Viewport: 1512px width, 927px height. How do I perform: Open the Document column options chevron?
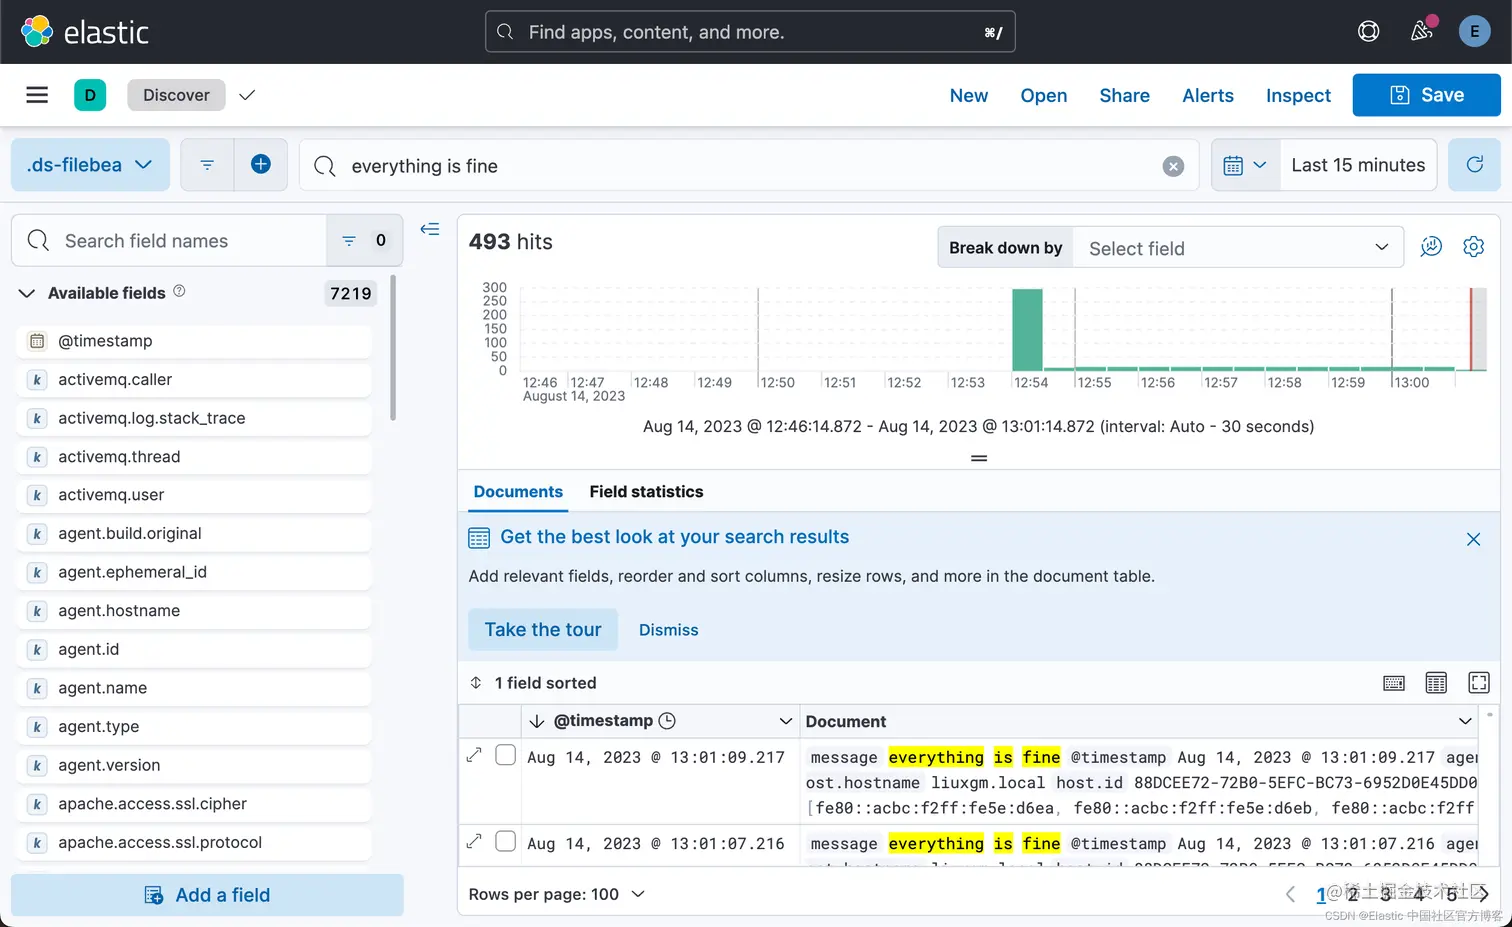coord(1465,721)
